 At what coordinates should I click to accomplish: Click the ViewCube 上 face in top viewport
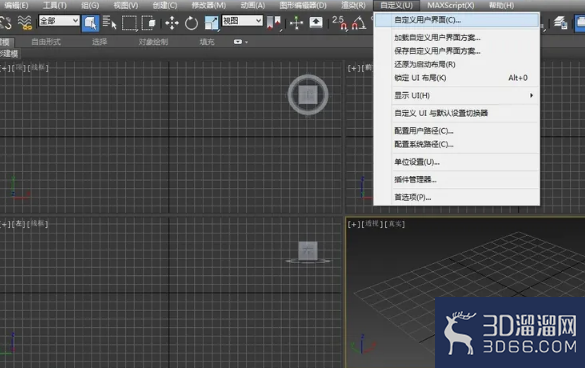pyautogui.click(x=308, y=95)
